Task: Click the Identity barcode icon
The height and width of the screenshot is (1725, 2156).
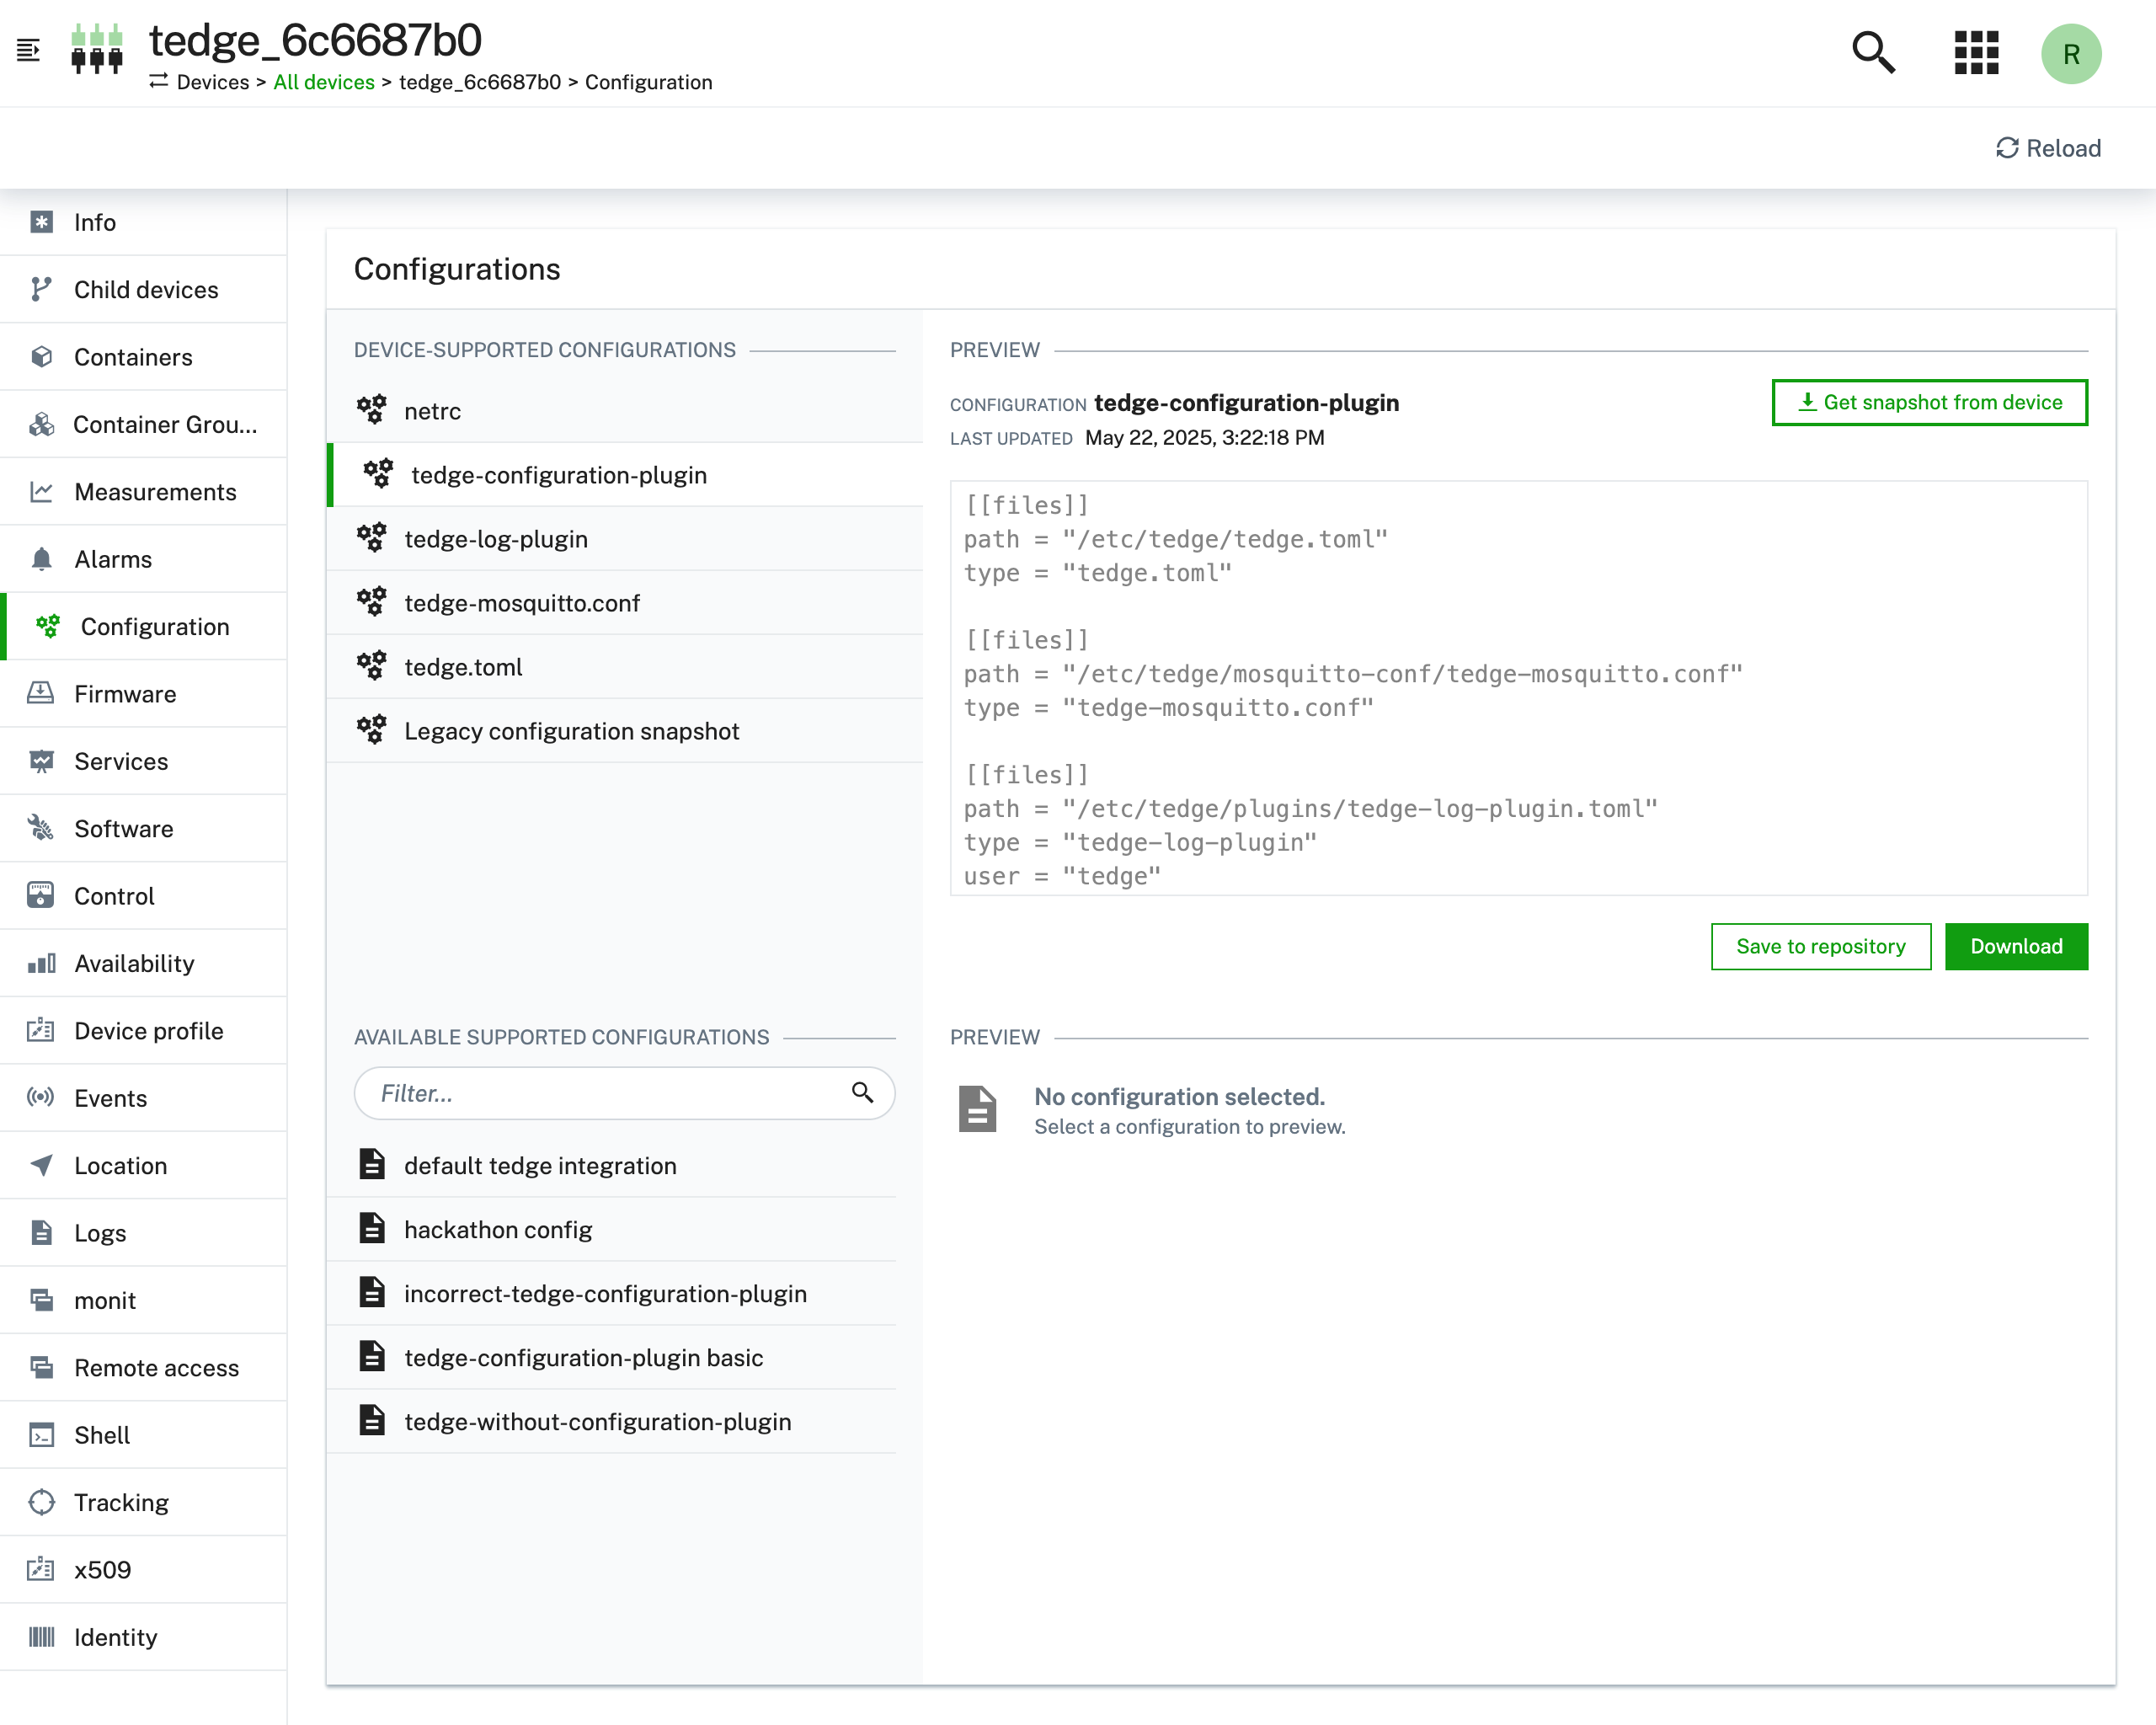Action: [41, 1637]
